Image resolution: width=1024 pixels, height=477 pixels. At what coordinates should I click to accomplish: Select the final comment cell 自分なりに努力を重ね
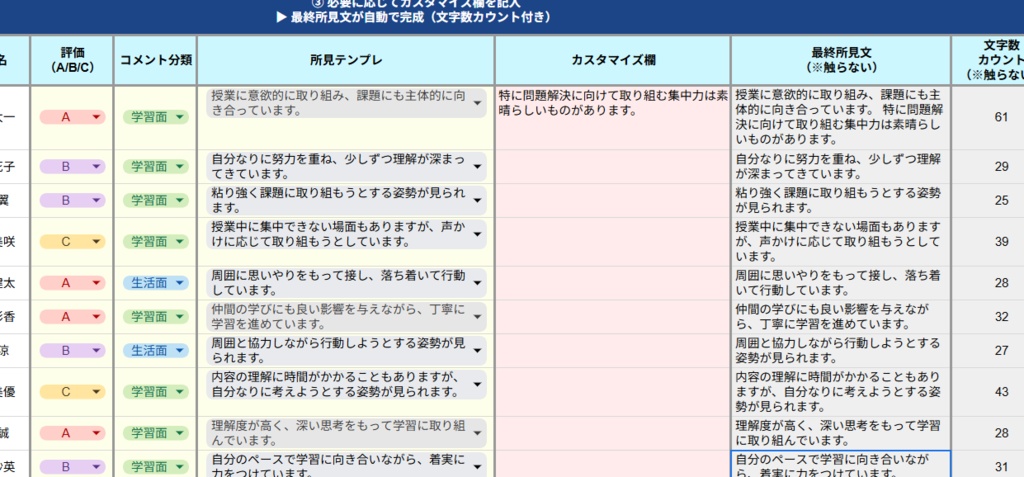[840, 167]
